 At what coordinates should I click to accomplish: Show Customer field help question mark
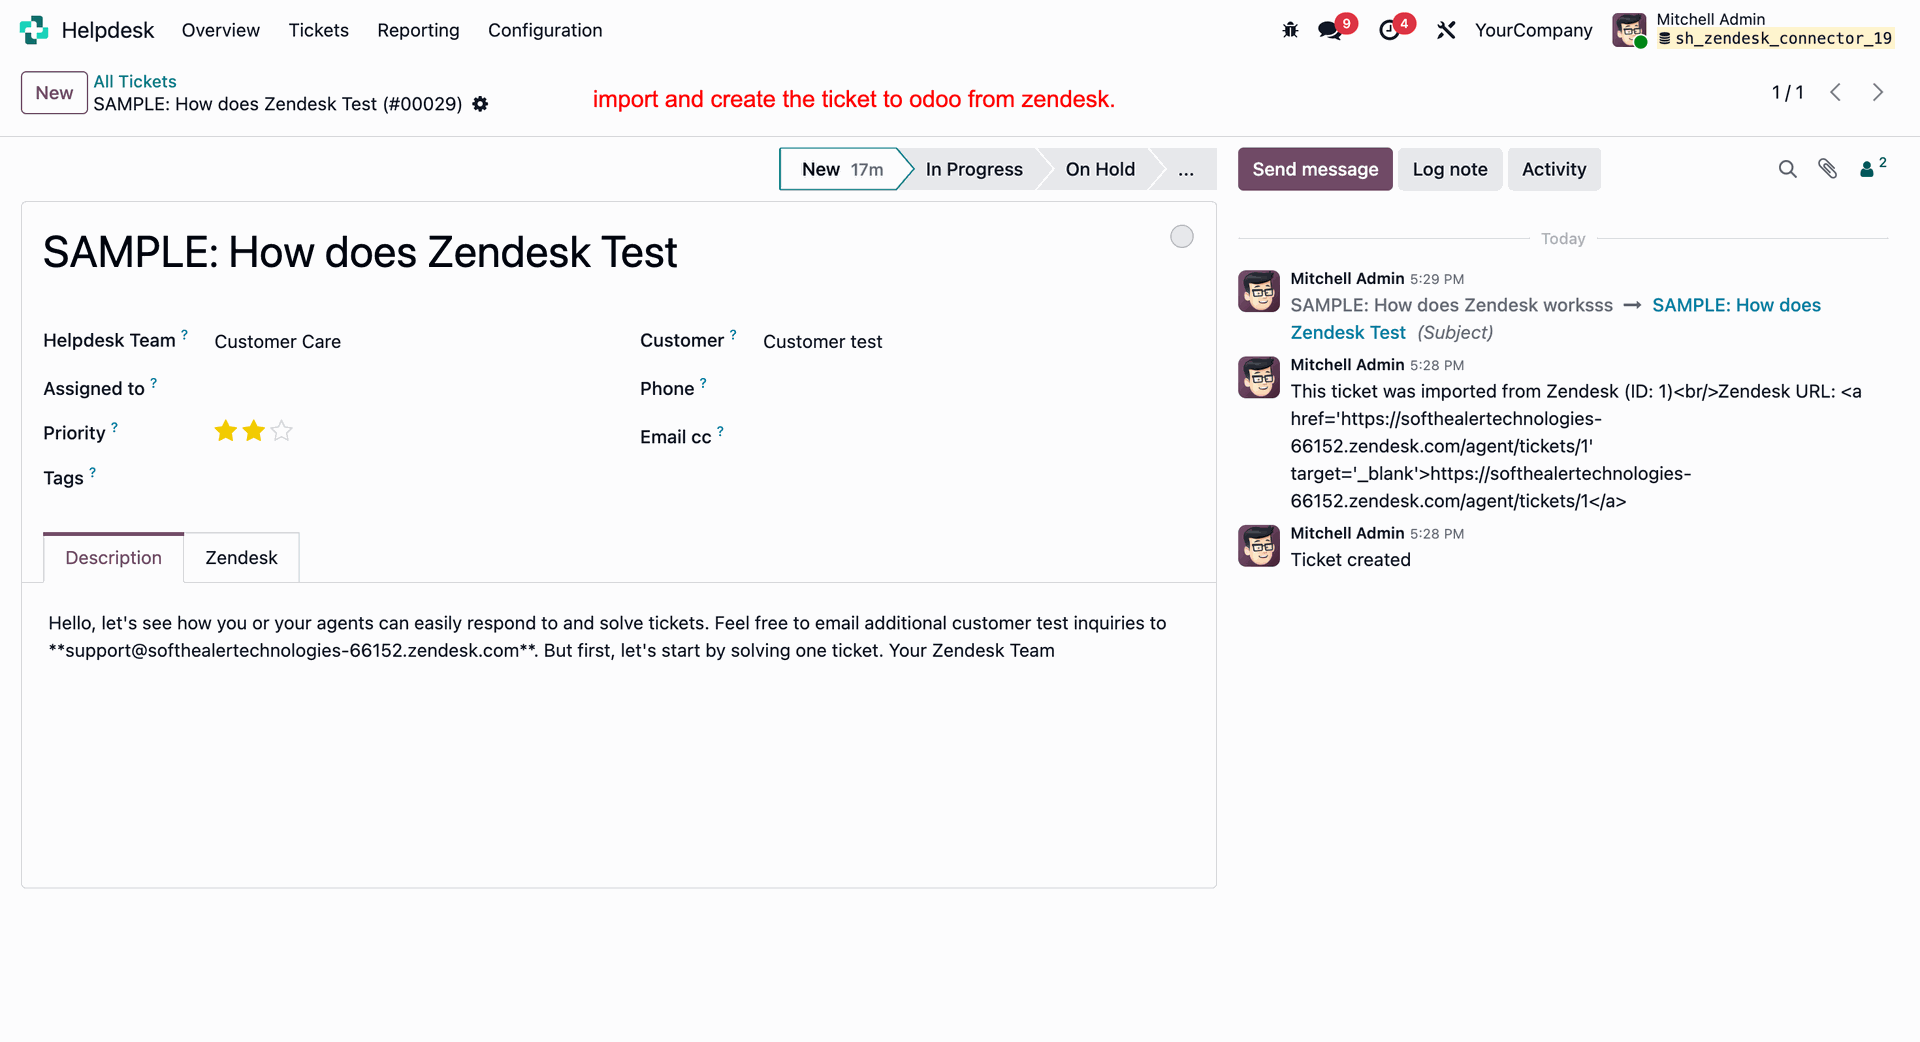(733, 335)
